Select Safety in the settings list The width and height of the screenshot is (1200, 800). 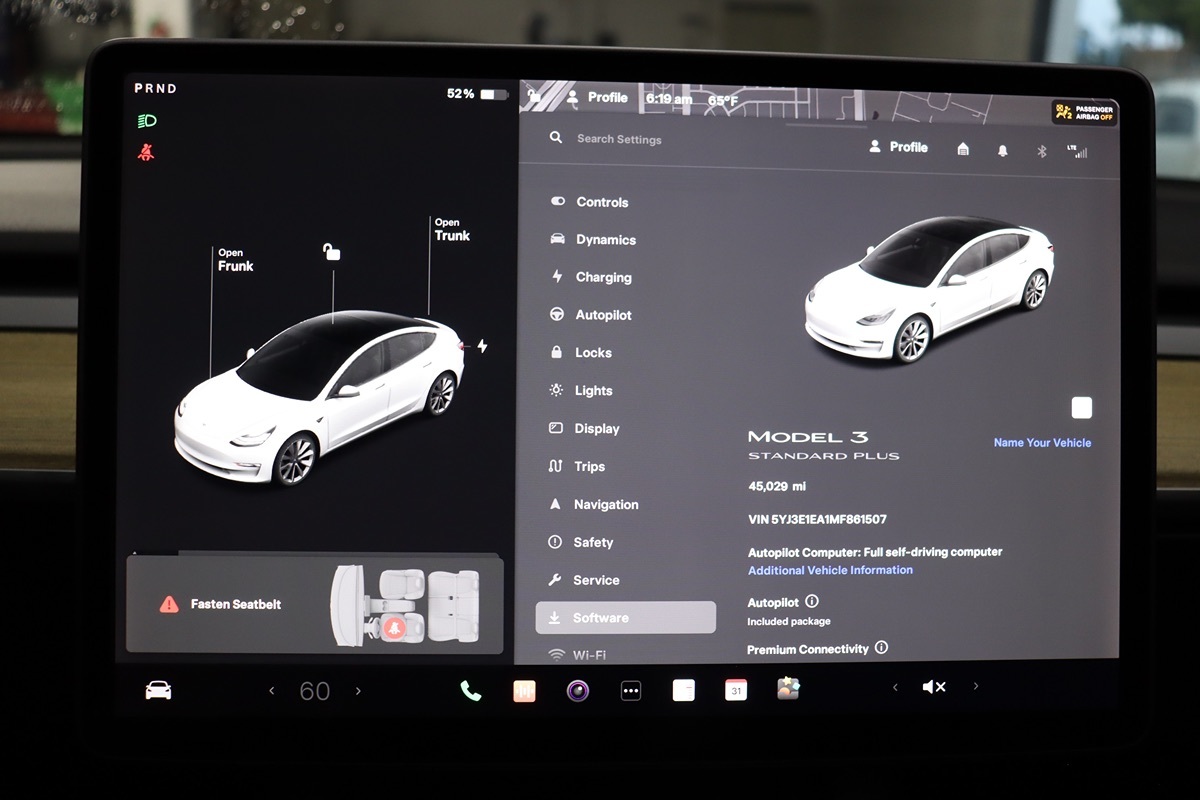click(581, 542)
